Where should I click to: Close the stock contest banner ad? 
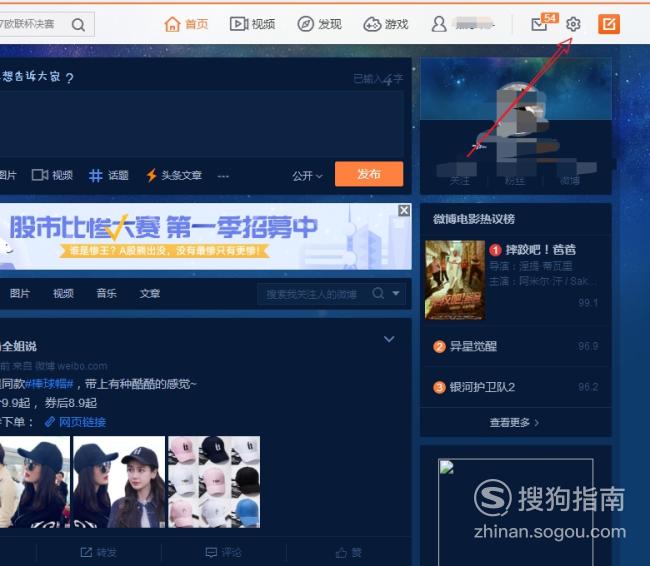[404, 210]
